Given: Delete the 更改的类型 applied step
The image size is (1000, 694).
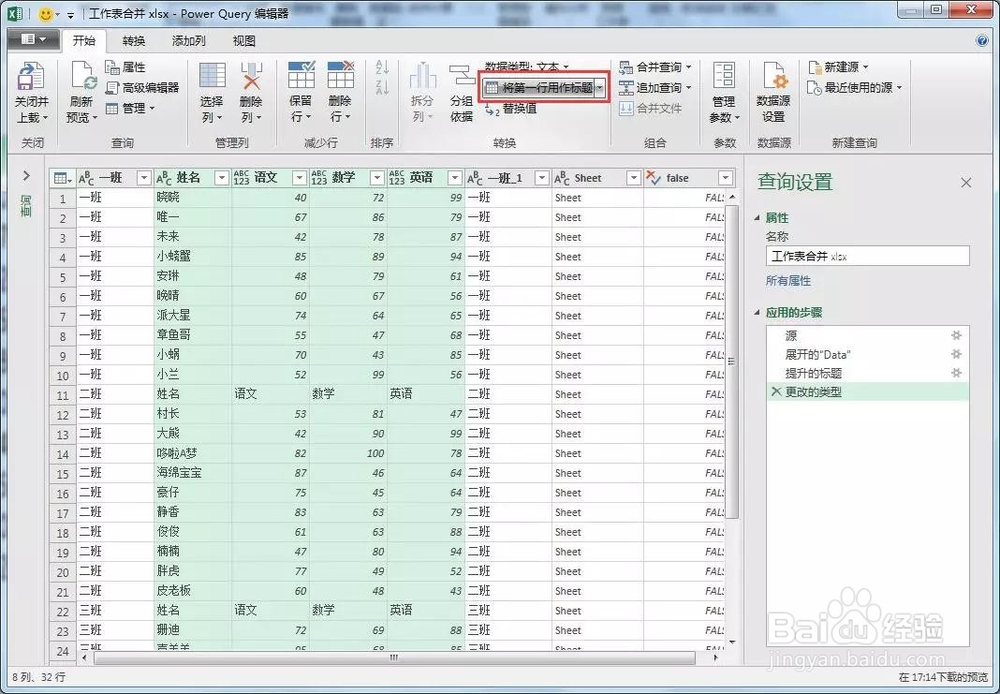Looking at the screenshot, I should coord(776,392).
